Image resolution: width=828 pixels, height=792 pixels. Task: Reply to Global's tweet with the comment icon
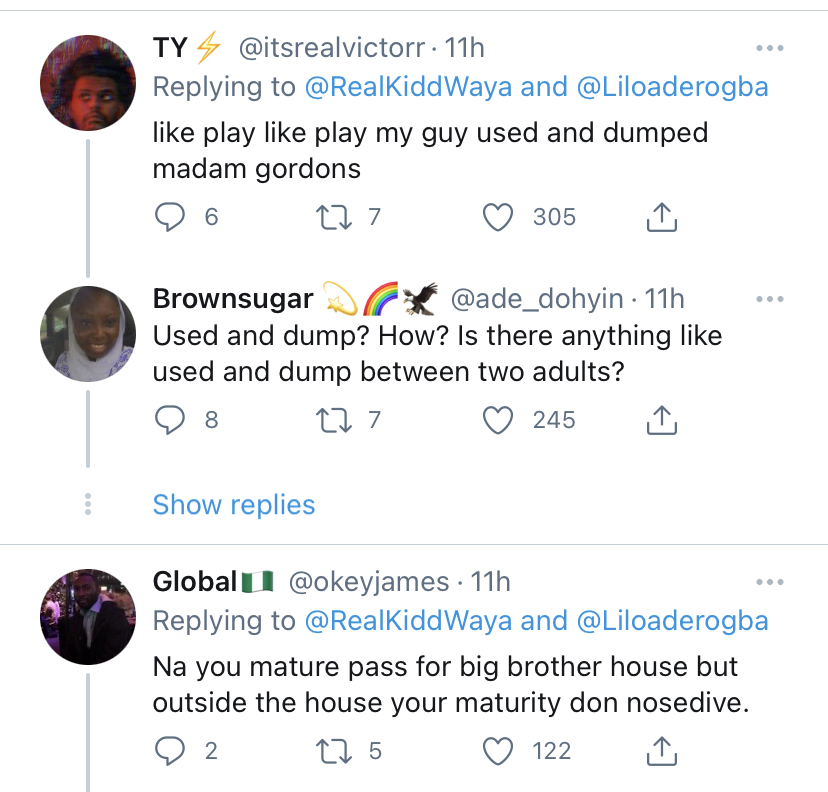click(171, 750)
